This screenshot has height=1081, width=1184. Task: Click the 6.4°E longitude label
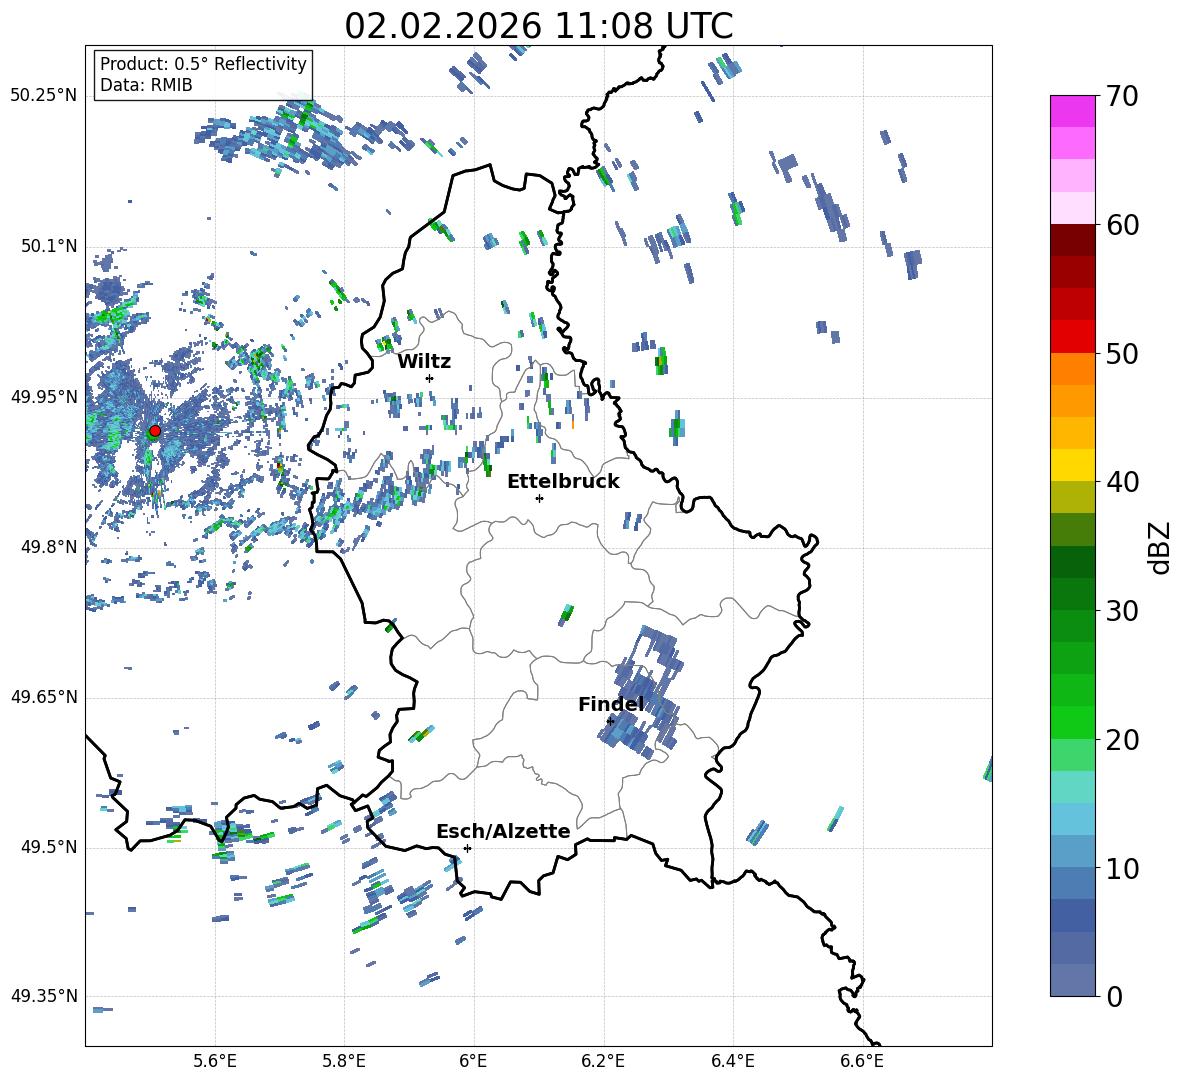point(732,1061)
